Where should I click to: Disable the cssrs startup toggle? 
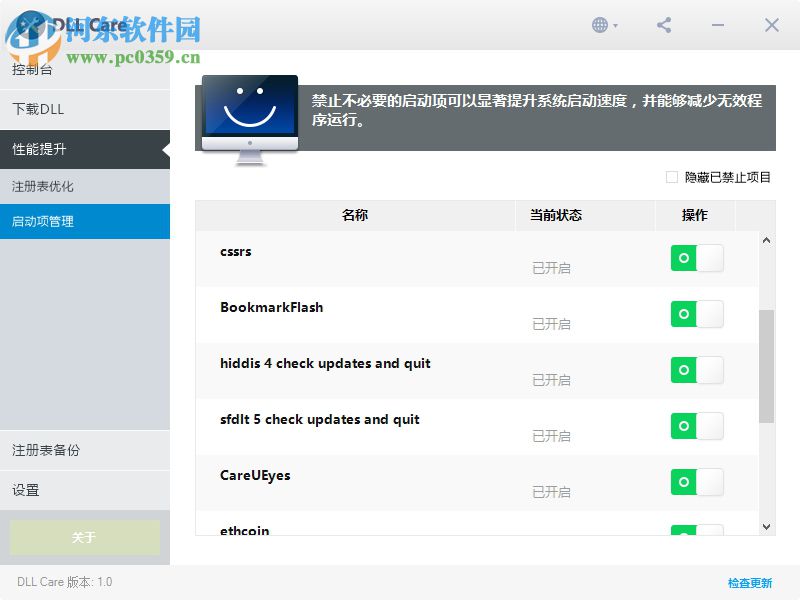click(697, 258)
